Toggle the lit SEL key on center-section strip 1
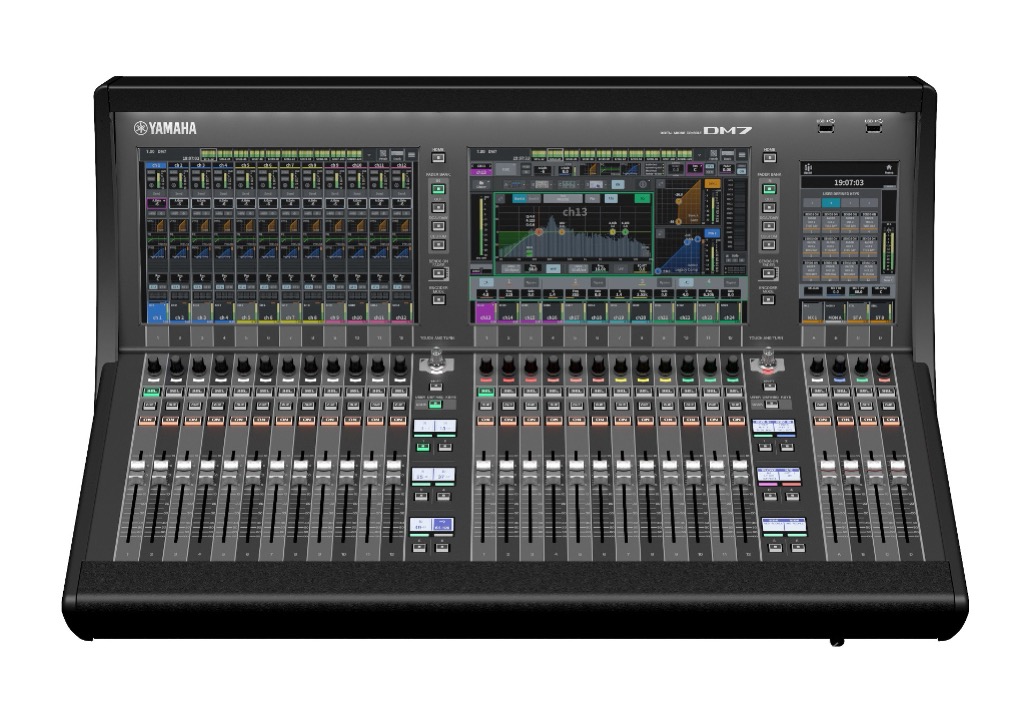1029x720 pixels. (x=486, y=392)
